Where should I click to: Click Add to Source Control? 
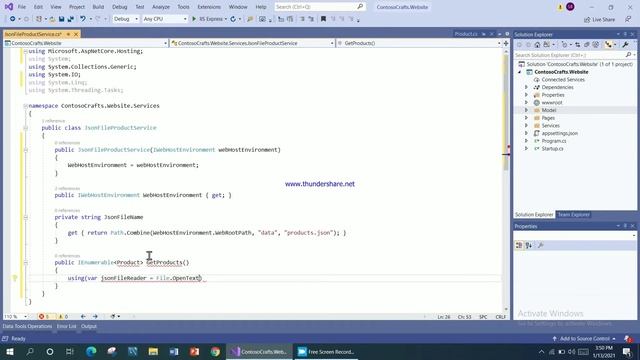[584, 339]
